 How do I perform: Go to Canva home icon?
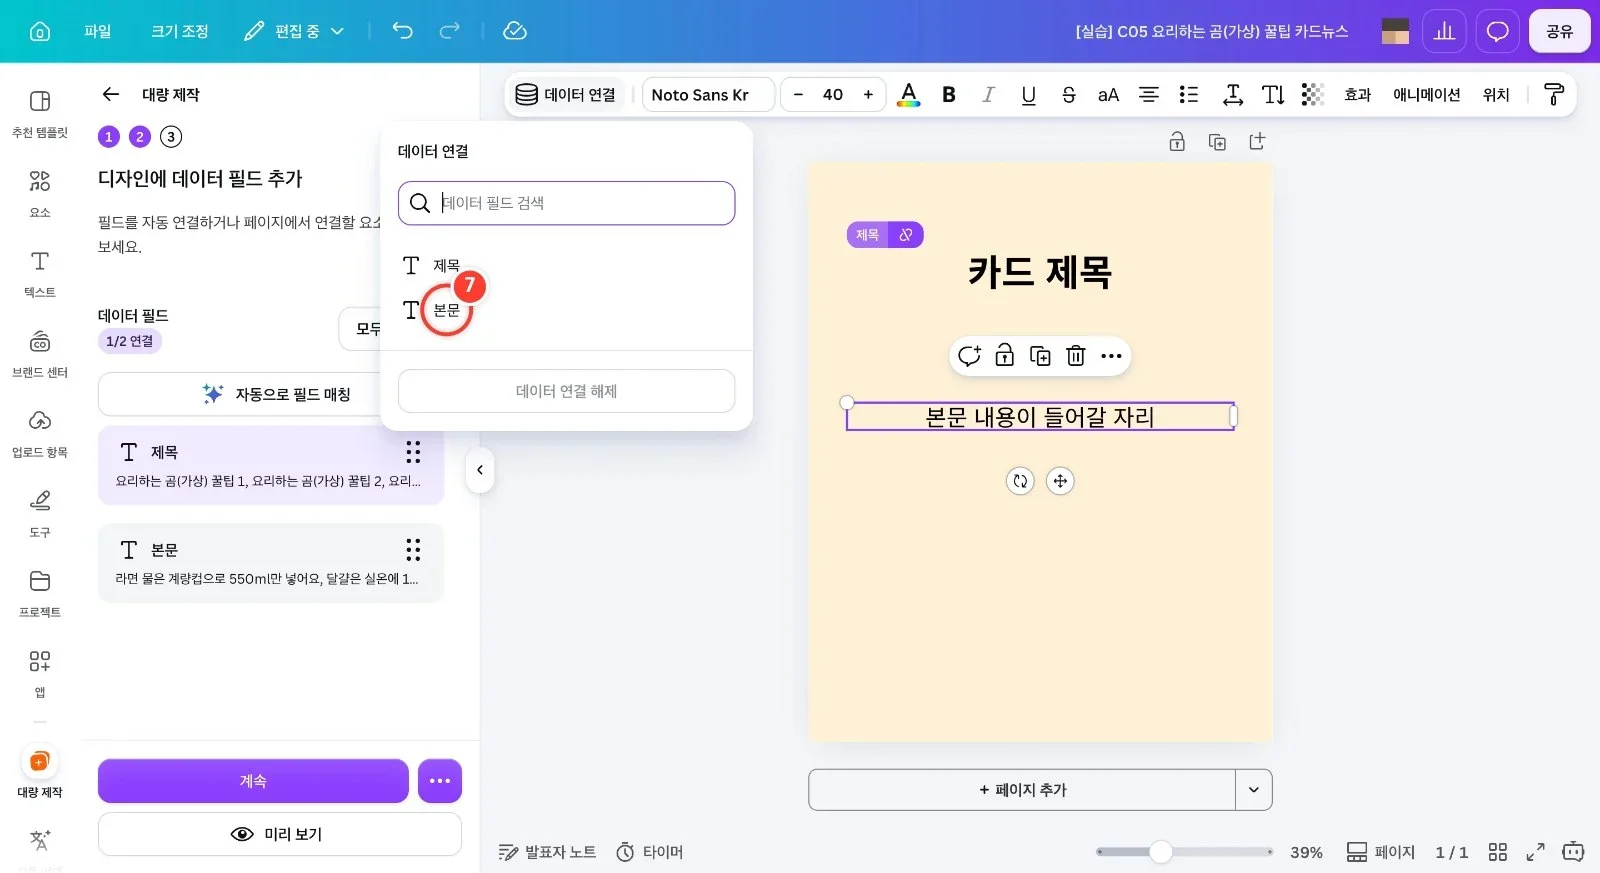coord(40,31)
